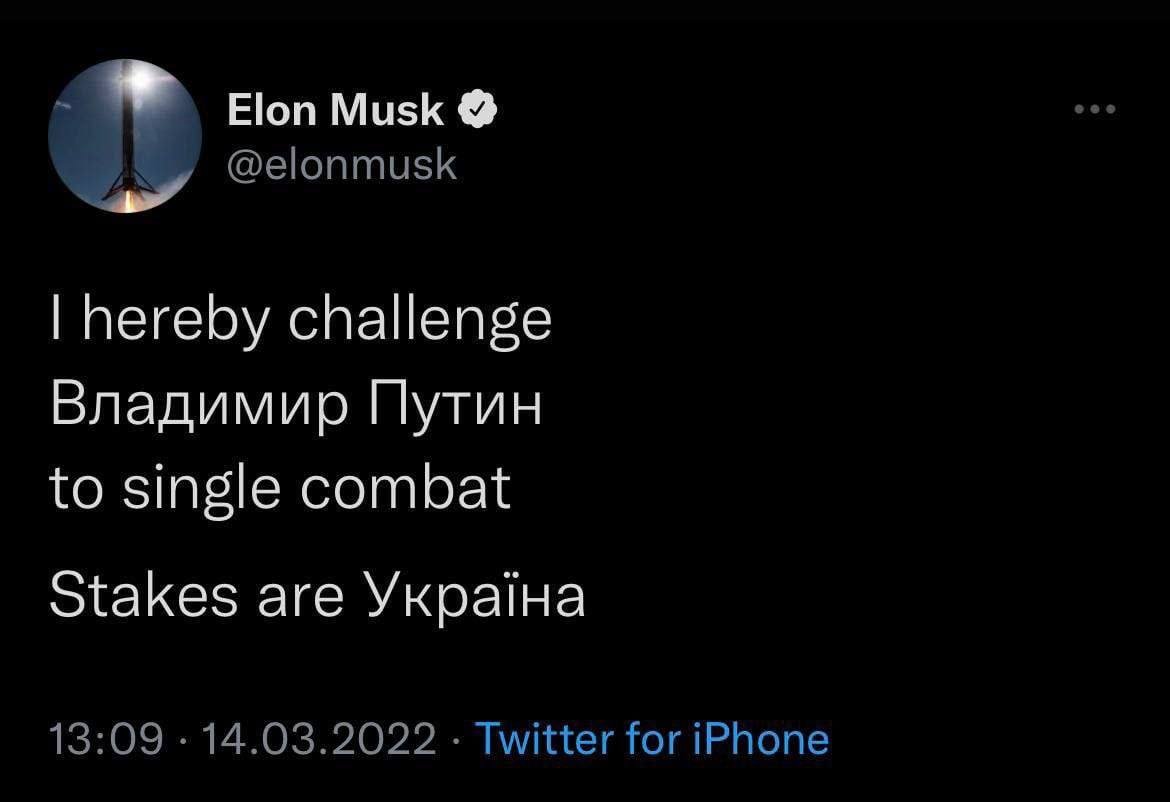Click the blue checkmark verification icon
Image resolution: width=1170 pixels, height=802 pixels.
(x=477, y=110)
